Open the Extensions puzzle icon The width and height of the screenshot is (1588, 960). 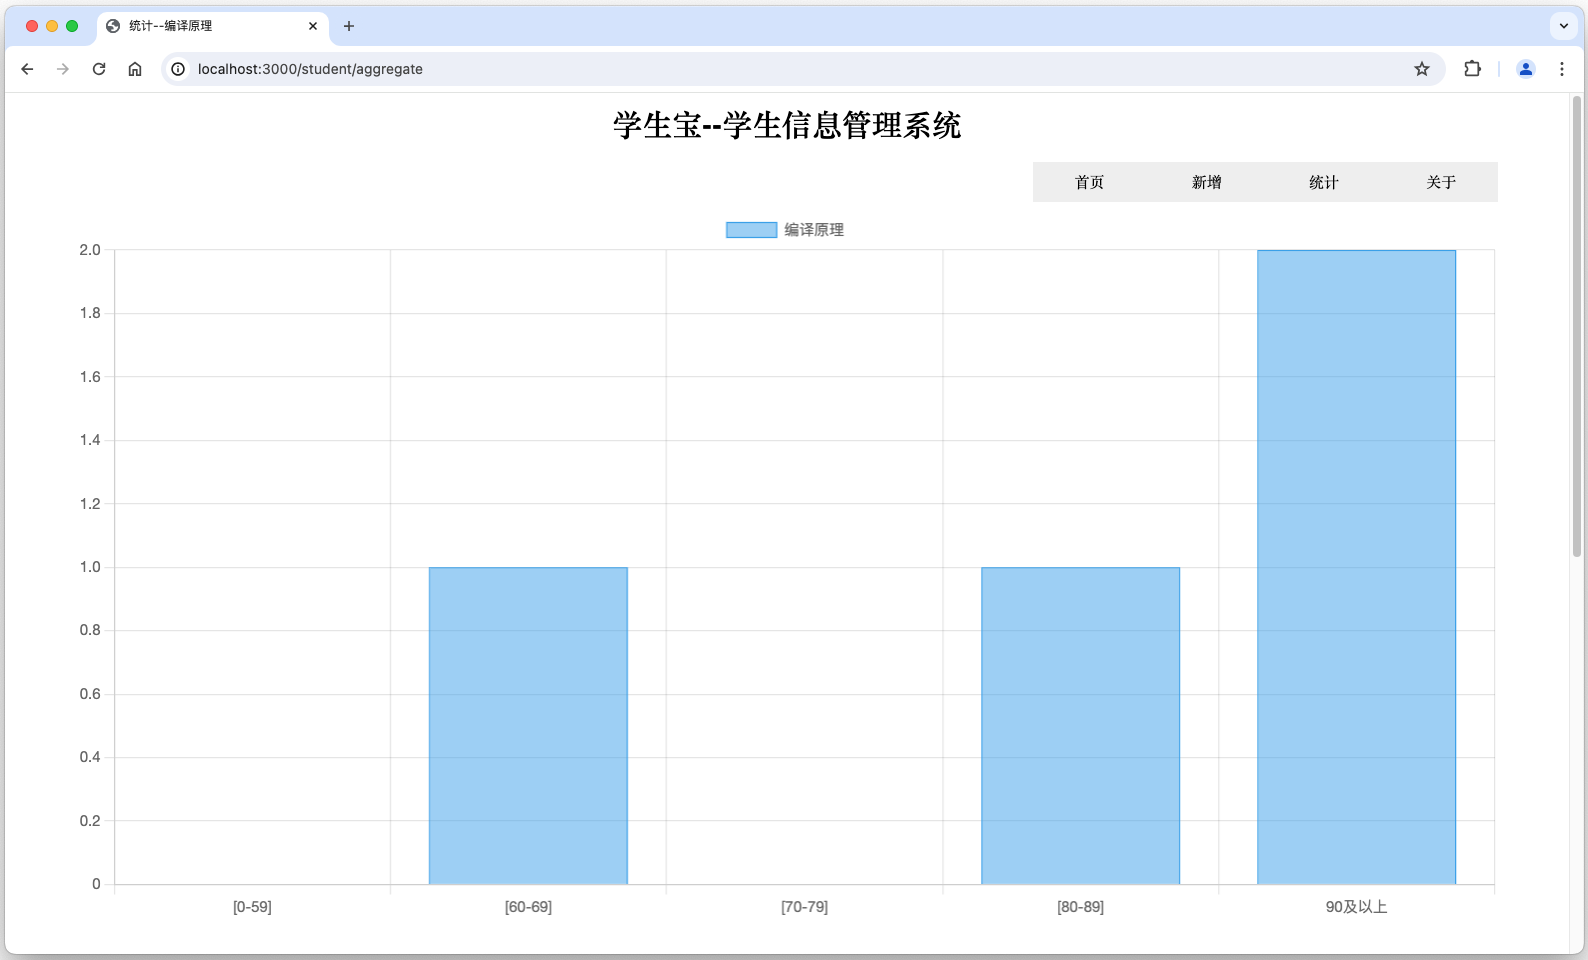pyautogui.click(x=1472, y=69)
